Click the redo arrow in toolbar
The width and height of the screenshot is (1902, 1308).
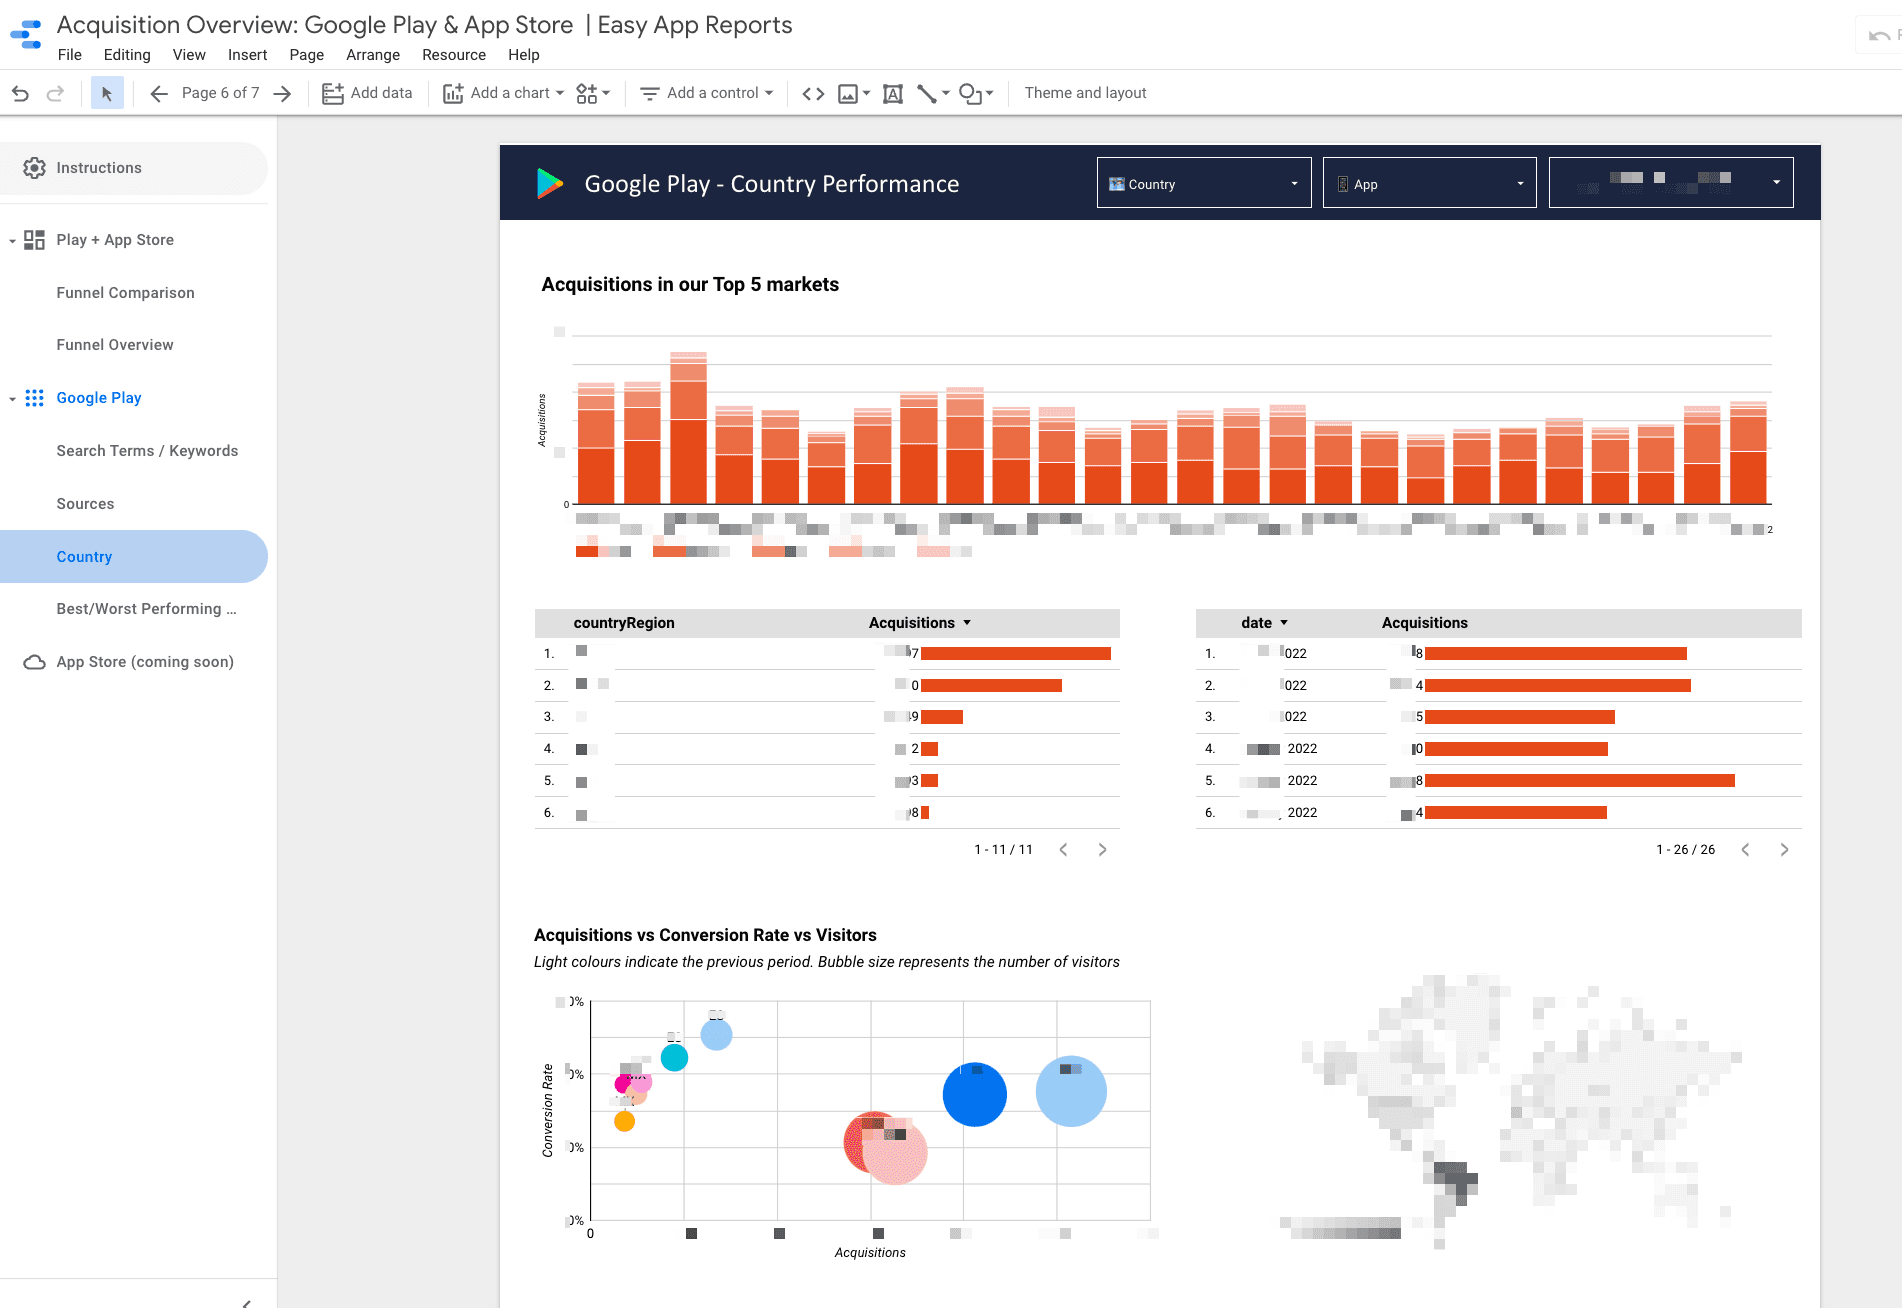coord(55,93)
